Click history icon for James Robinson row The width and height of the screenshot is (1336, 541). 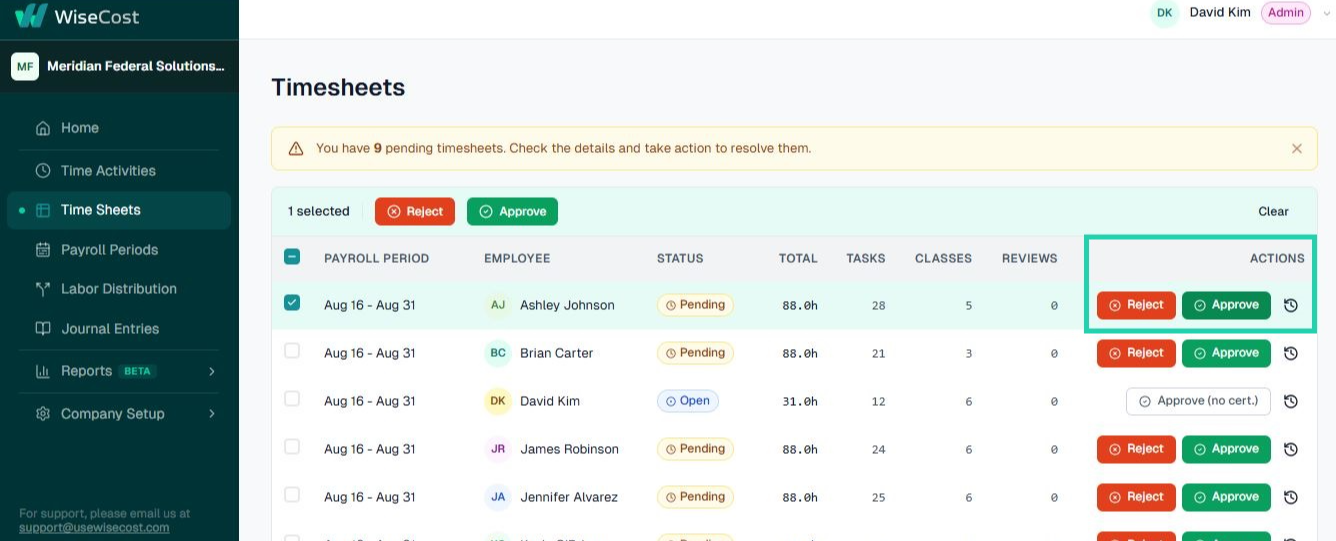click(x=1291, y=449)
